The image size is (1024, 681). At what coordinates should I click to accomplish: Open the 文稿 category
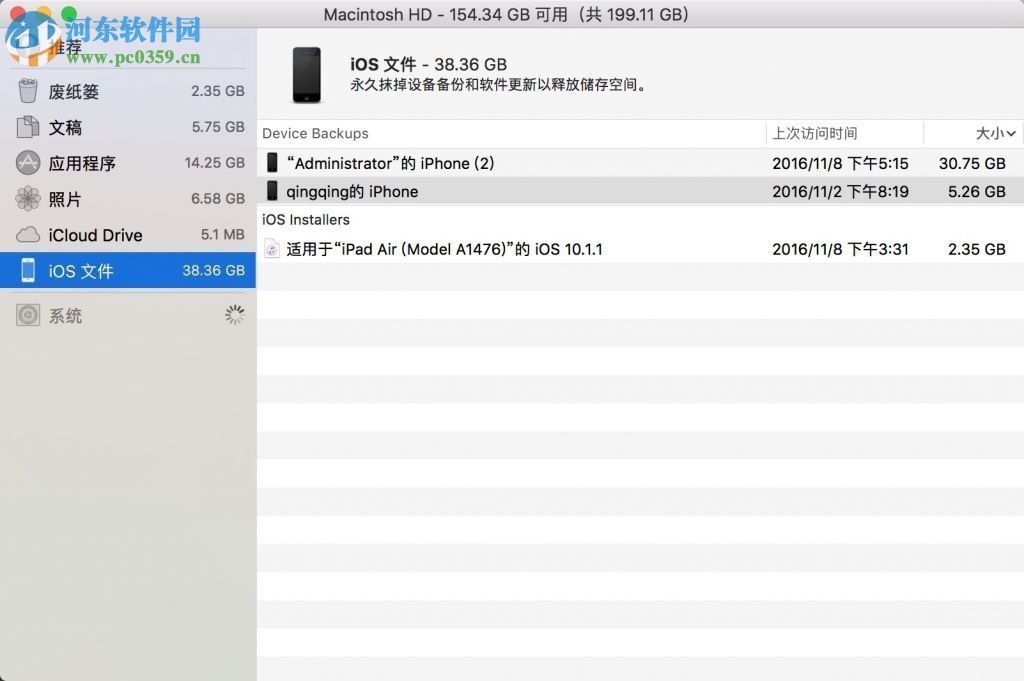click(x=128, y=127)
